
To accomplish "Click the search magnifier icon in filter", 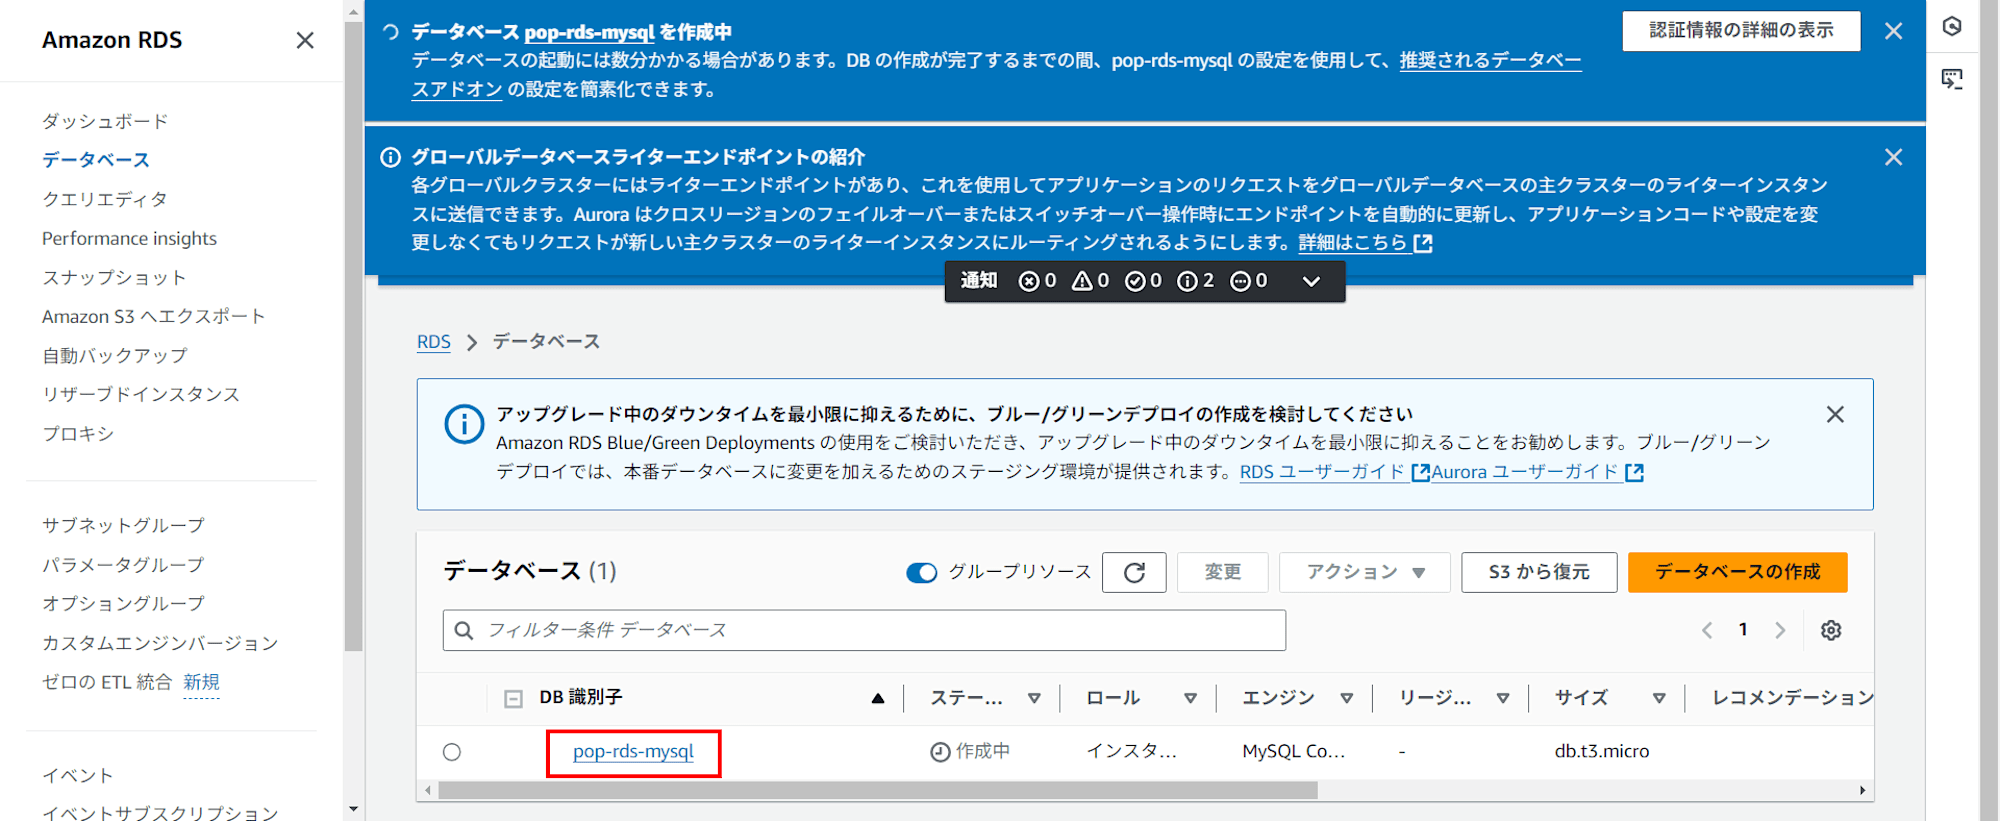I will click(464, 630).
